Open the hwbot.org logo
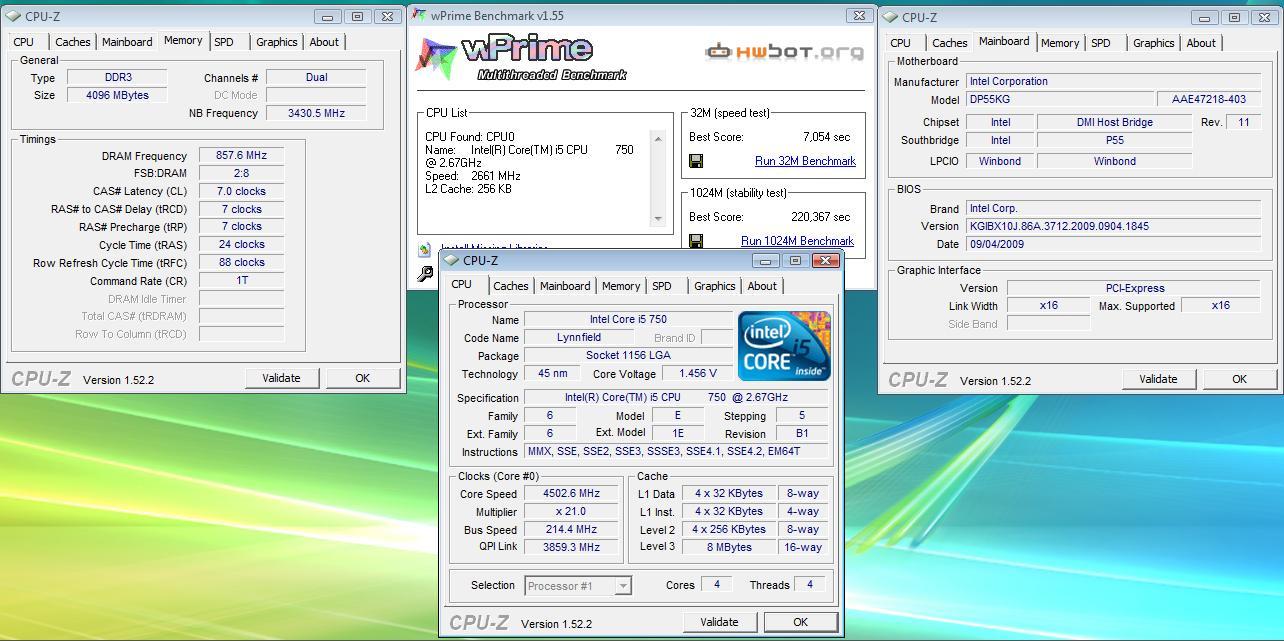The width and height of the screenshot is (1284, 641). 784,52
